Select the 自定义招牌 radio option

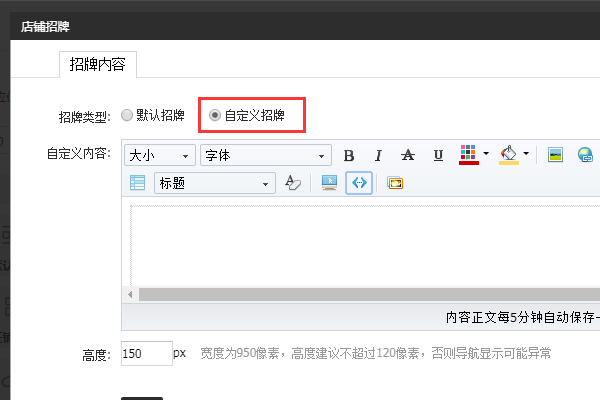coord(215,115)
